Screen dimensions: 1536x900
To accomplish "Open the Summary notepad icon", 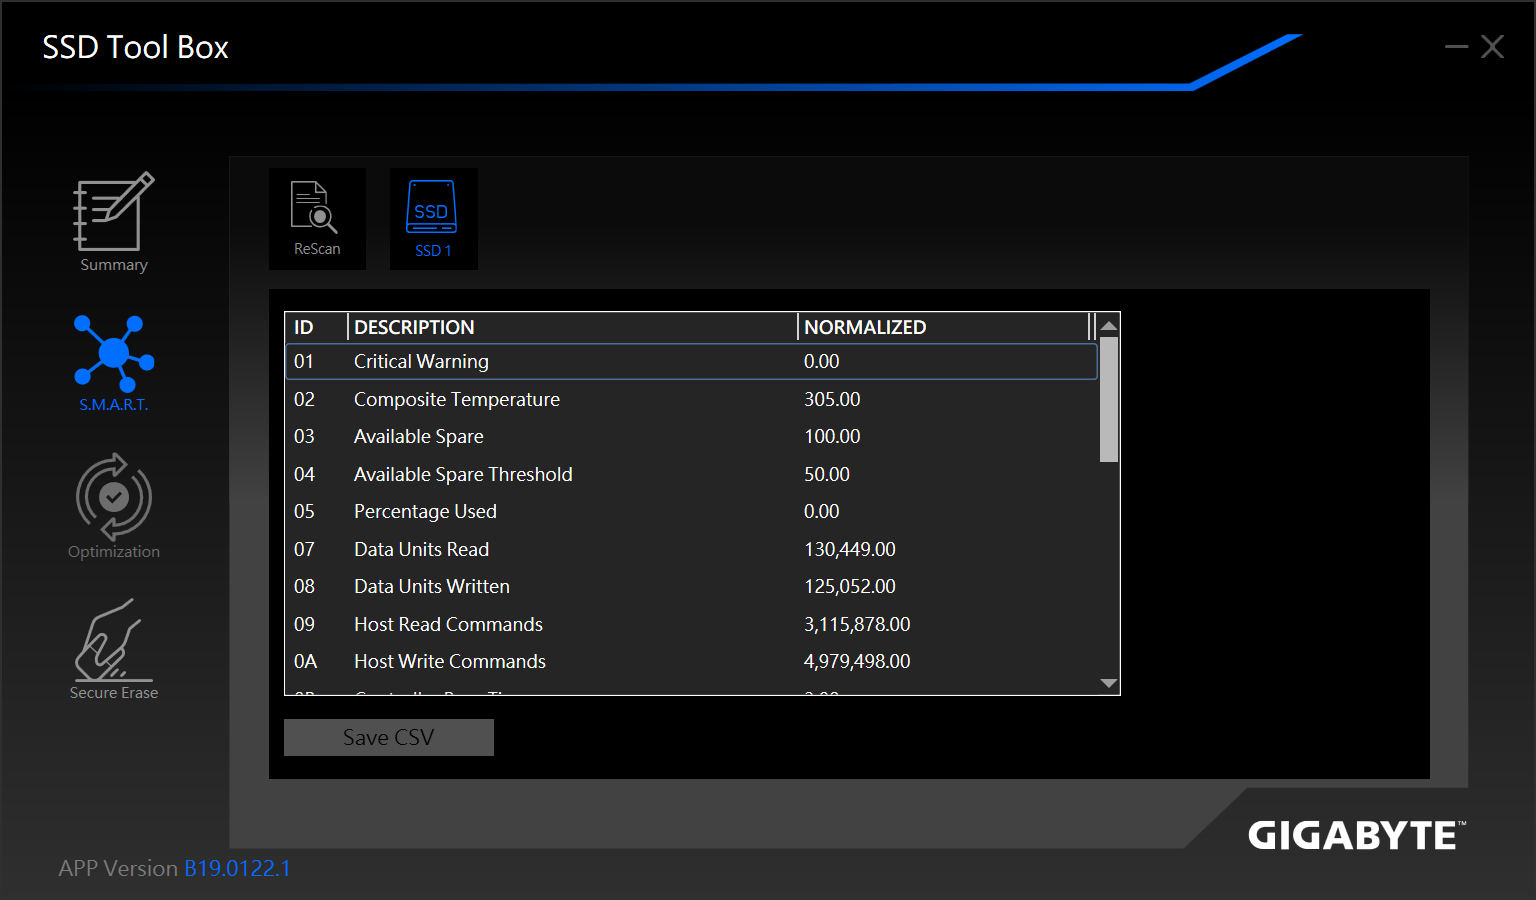I will 113,213.
